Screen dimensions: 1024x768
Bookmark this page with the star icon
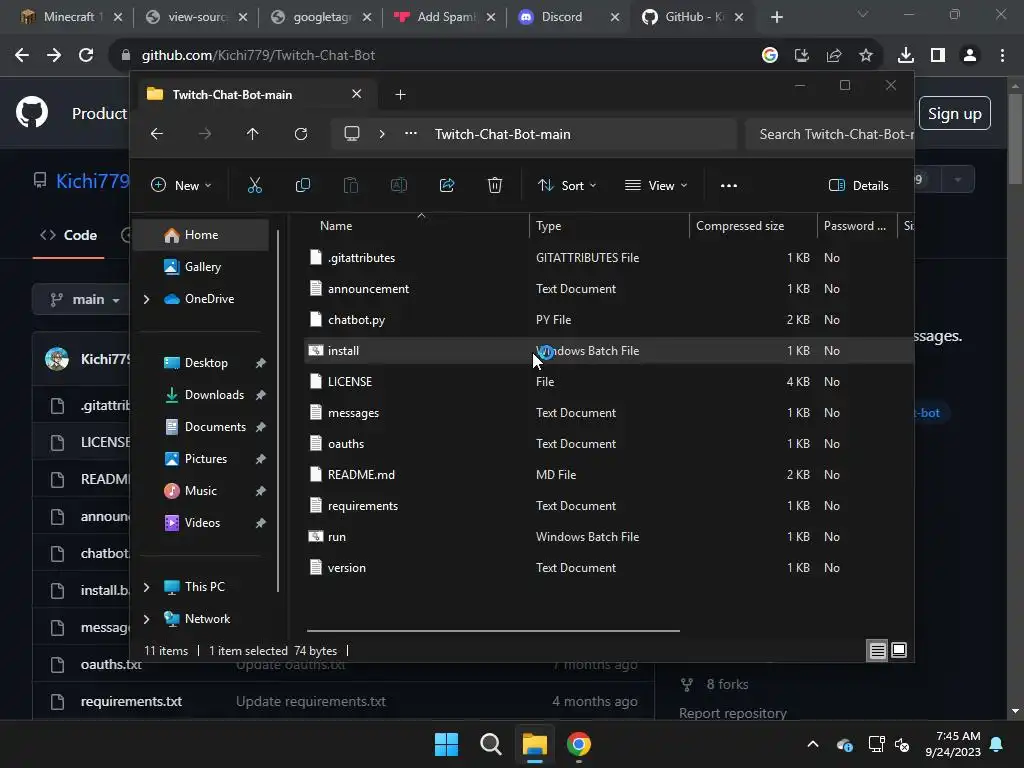click(x=866, y=56)
